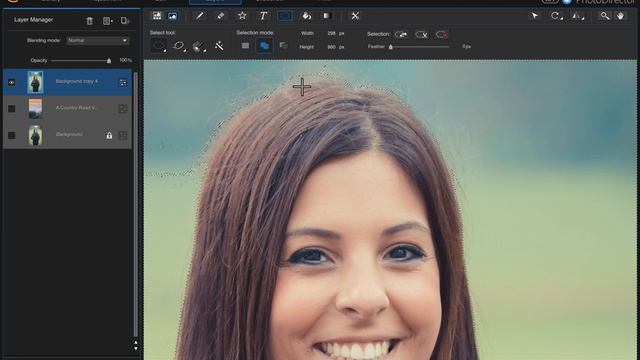Open the Flip tool options
The width and height of the screenshot is (640, 360).
[x=578, y=16]
